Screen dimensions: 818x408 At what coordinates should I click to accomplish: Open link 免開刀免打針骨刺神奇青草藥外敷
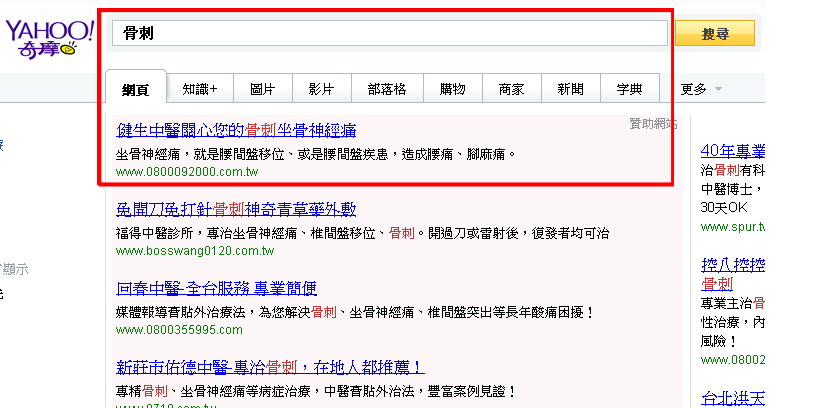coord(236,210)
